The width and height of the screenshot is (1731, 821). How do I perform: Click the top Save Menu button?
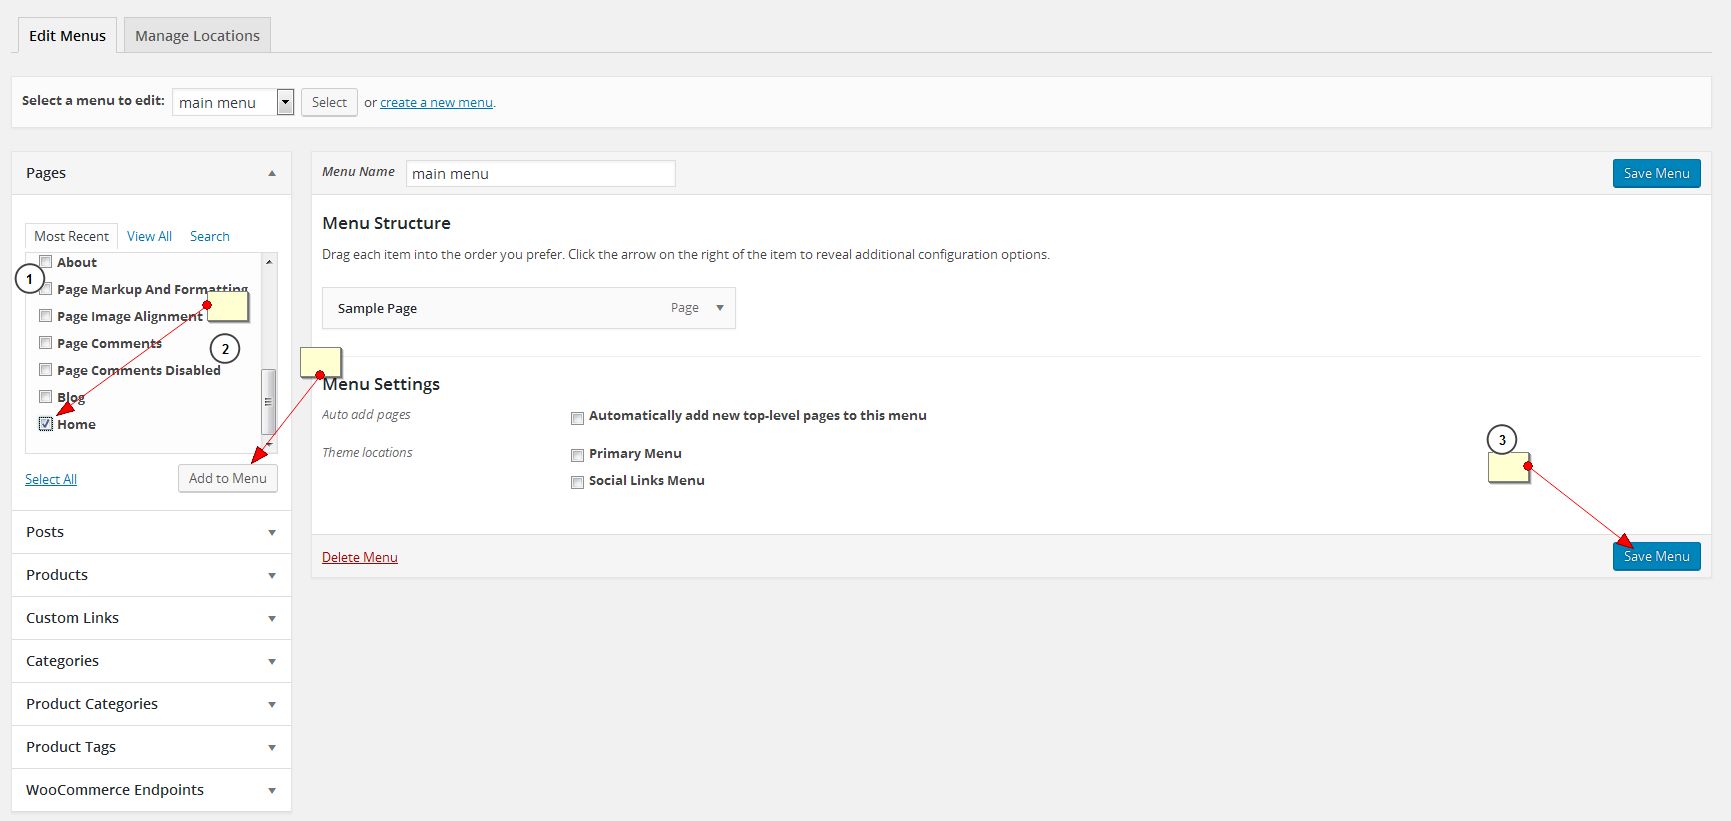[x=1656, y=173]
